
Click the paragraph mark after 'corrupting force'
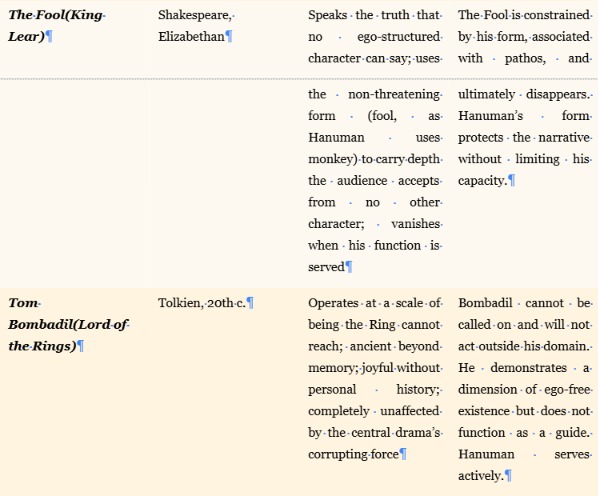click(x=403, y=454)
